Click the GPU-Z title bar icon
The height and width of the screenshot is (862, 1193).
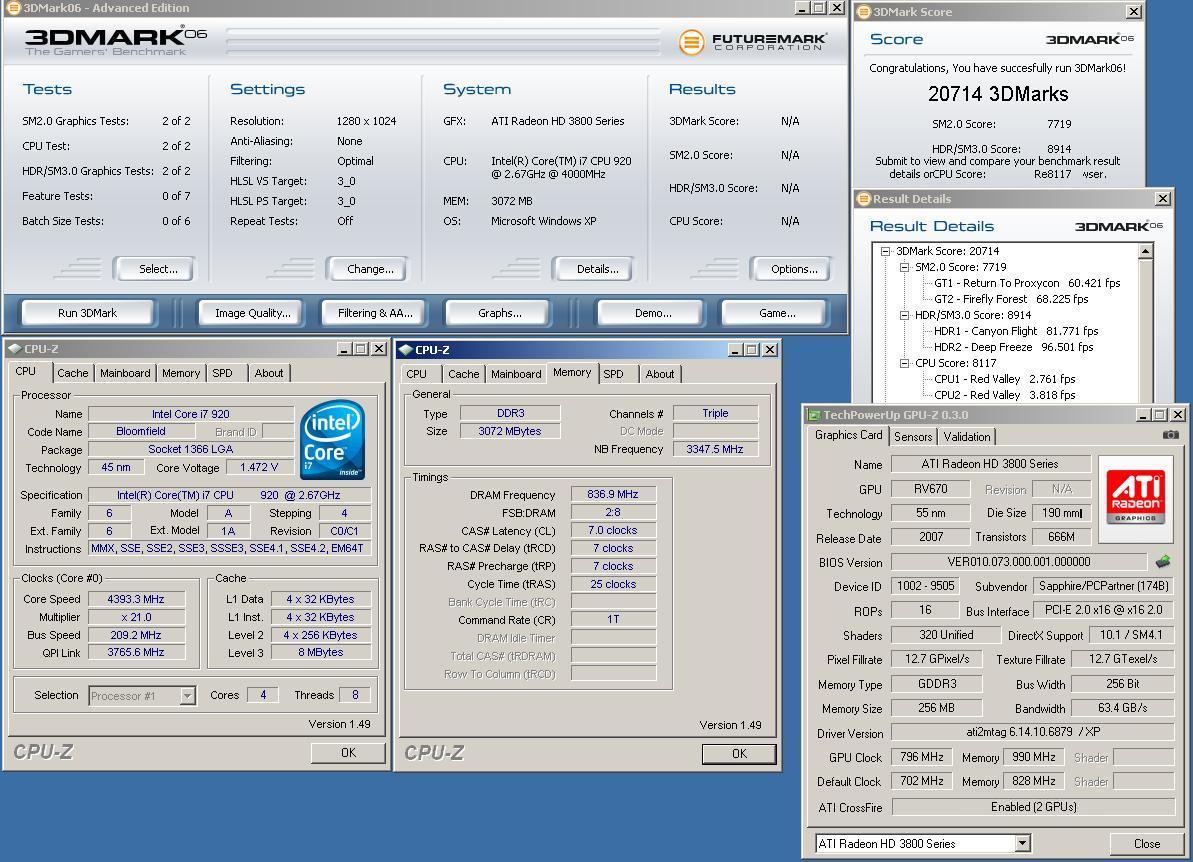click(814, 415)
